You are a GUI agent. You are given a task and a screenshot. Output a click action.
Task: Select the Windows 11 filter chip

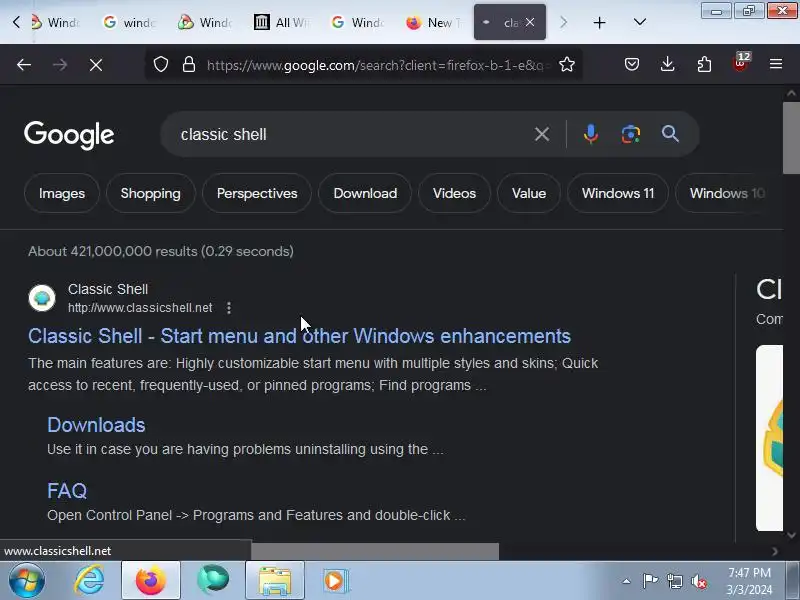618,193
